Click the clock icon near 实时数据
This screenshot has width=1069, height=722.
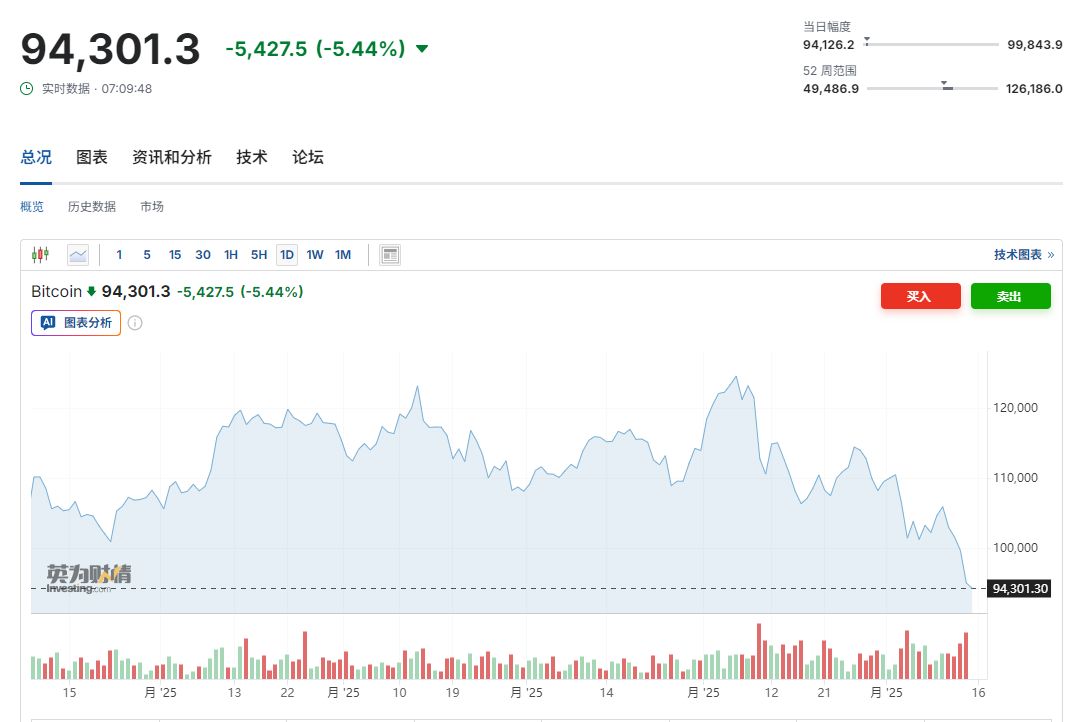click(27, 88)
